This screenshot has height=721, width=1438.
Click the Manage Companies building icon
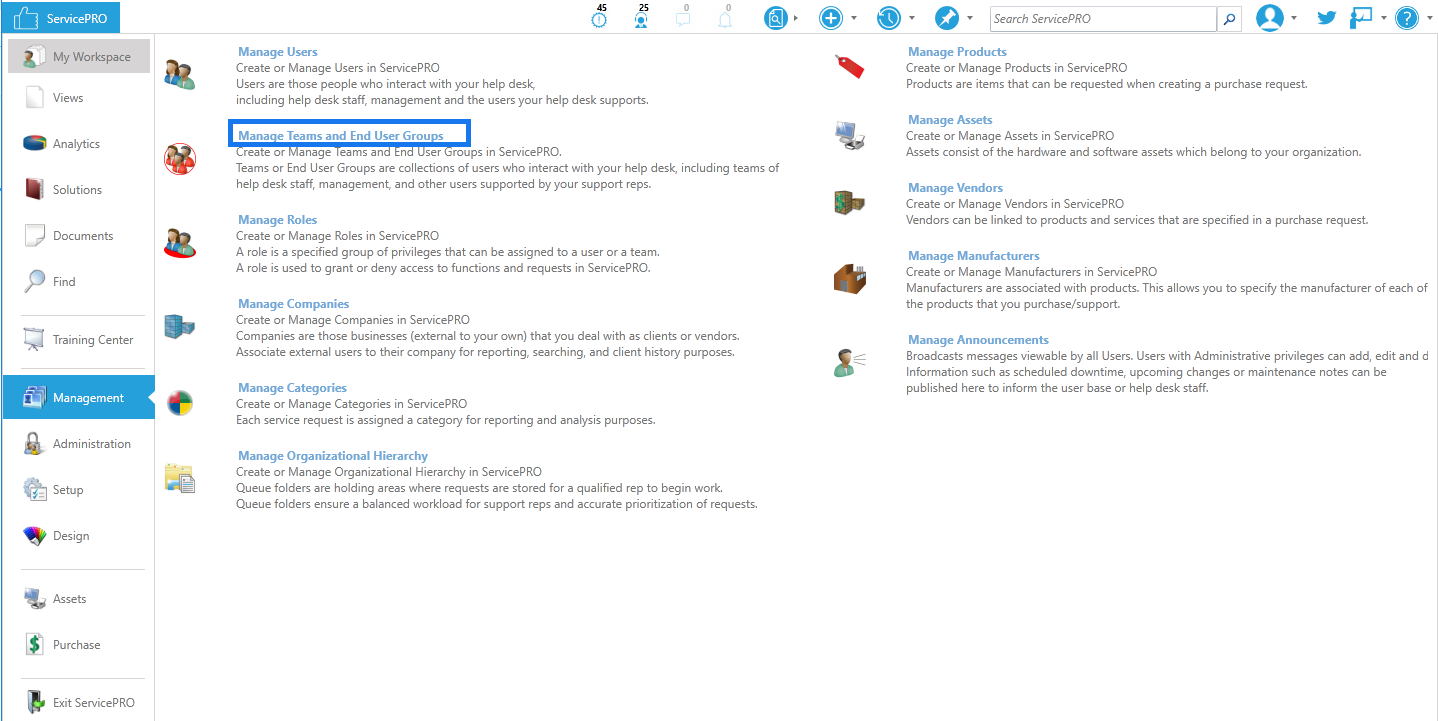coord(180,326)
